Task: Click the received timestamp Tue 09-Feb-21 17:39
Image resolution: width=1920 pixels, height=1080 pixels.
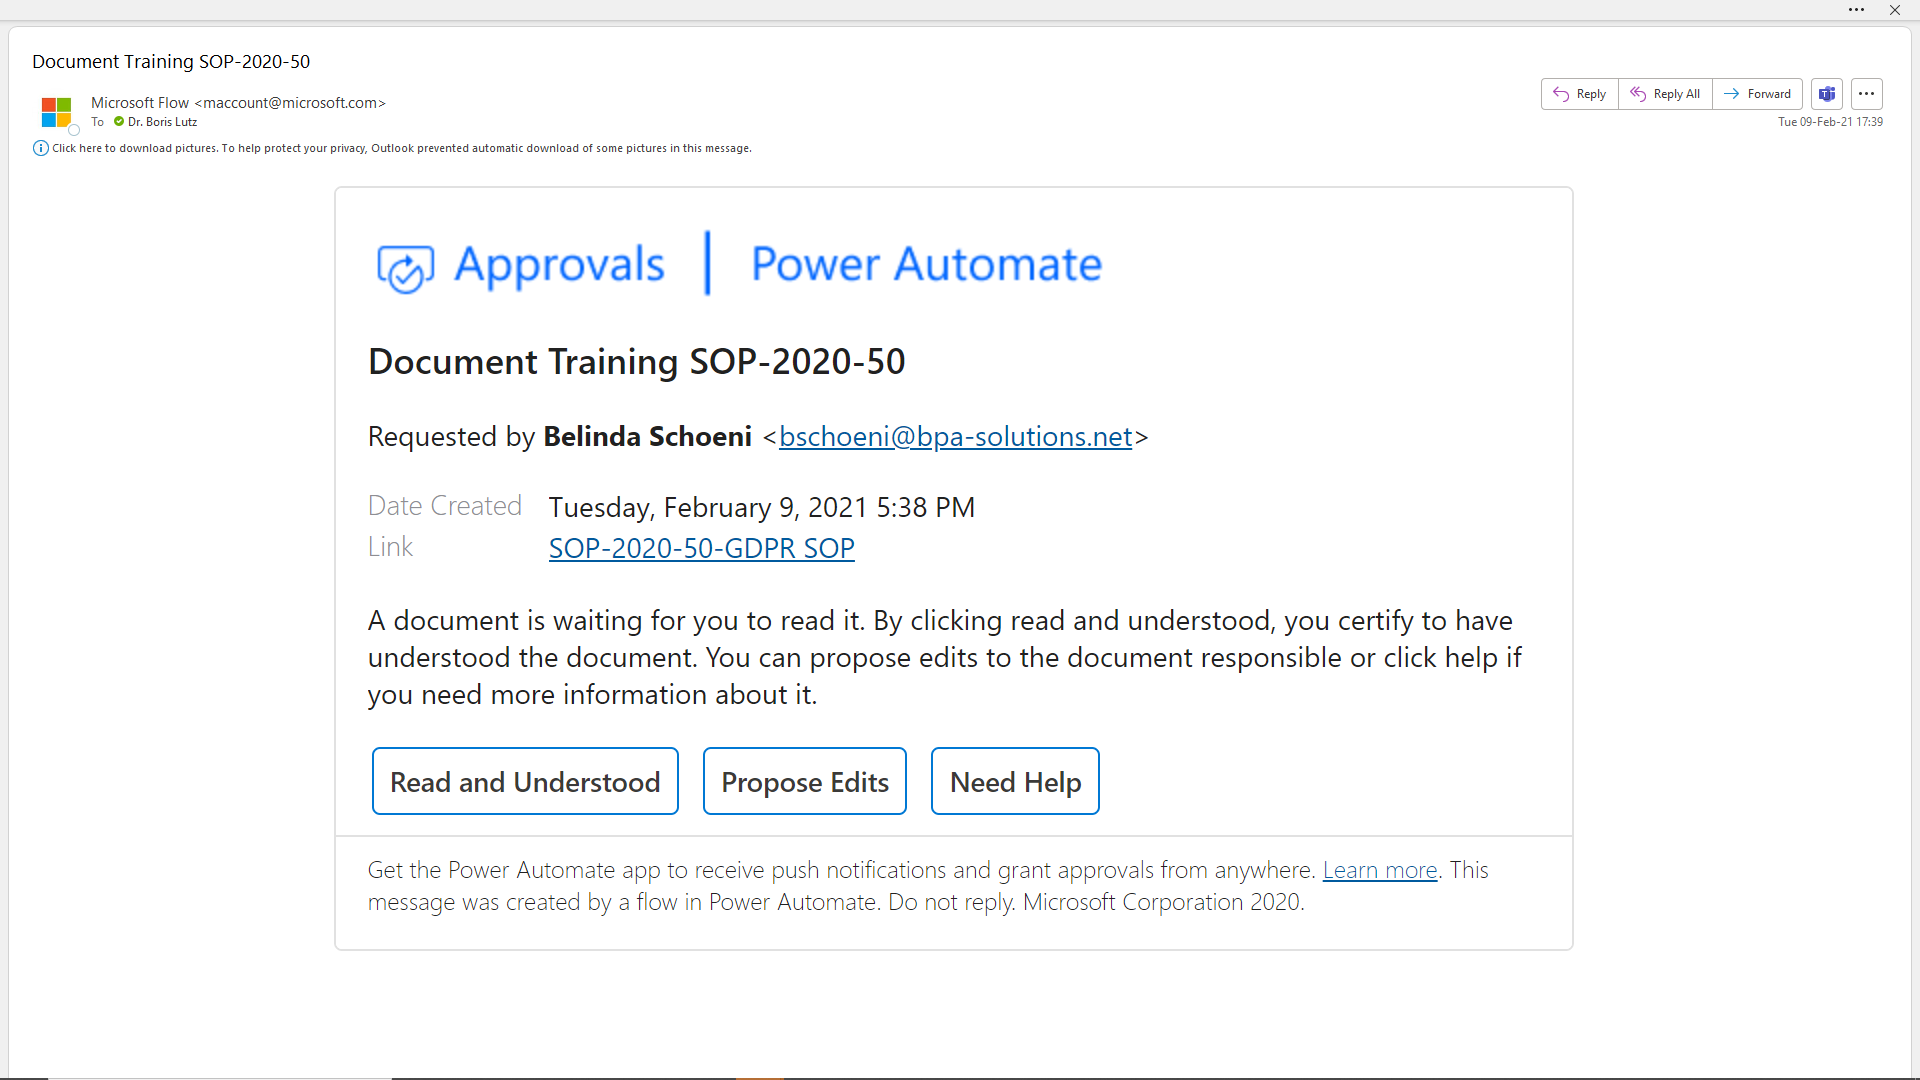Action: click(1830, 122)
